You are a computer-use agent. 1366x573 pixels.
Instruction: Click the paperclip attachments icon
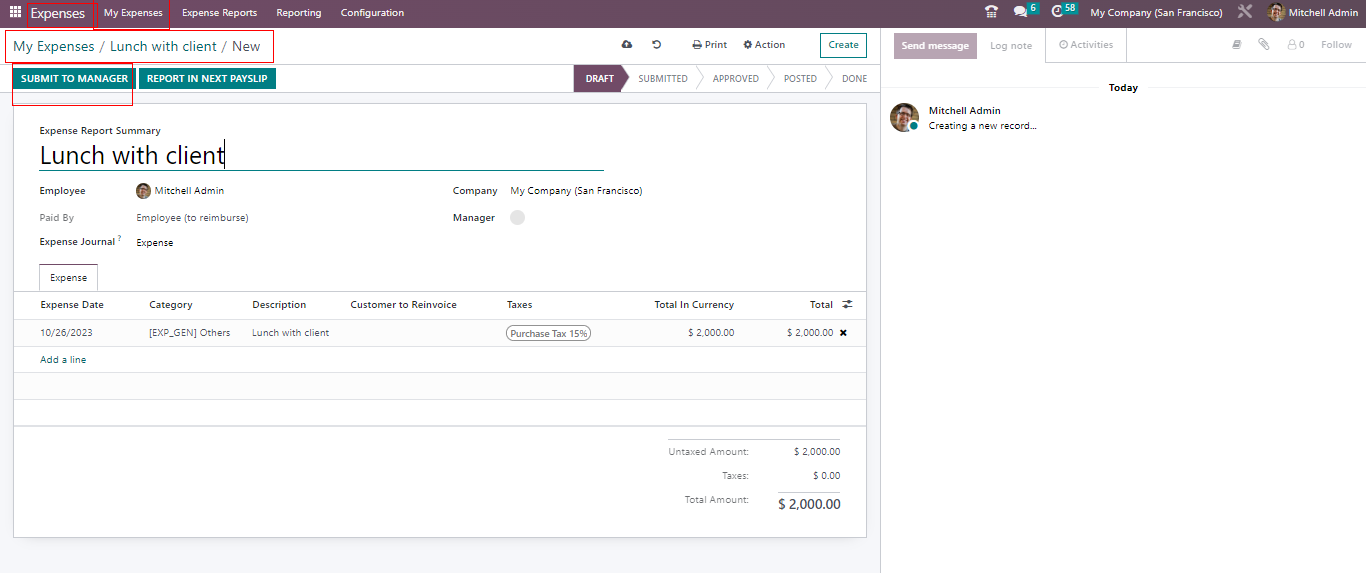click(1264, 45)
